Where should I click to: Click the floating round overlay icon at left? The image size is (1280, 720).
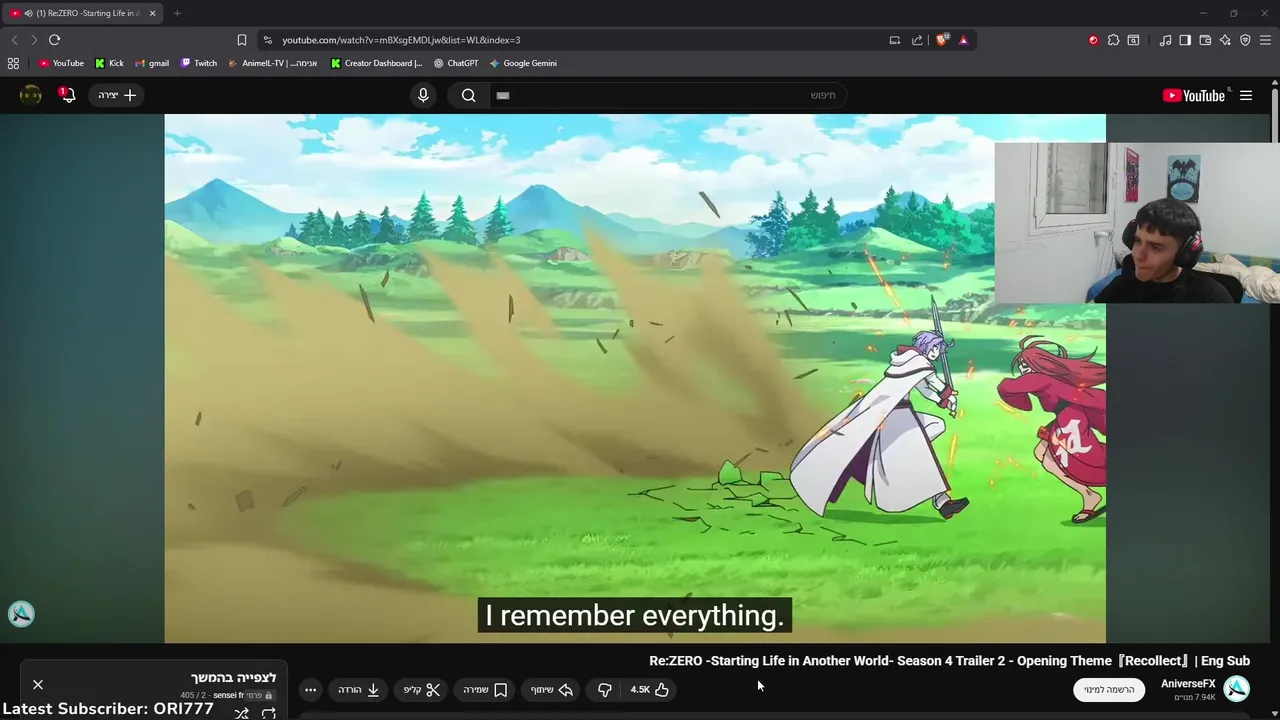21,614
